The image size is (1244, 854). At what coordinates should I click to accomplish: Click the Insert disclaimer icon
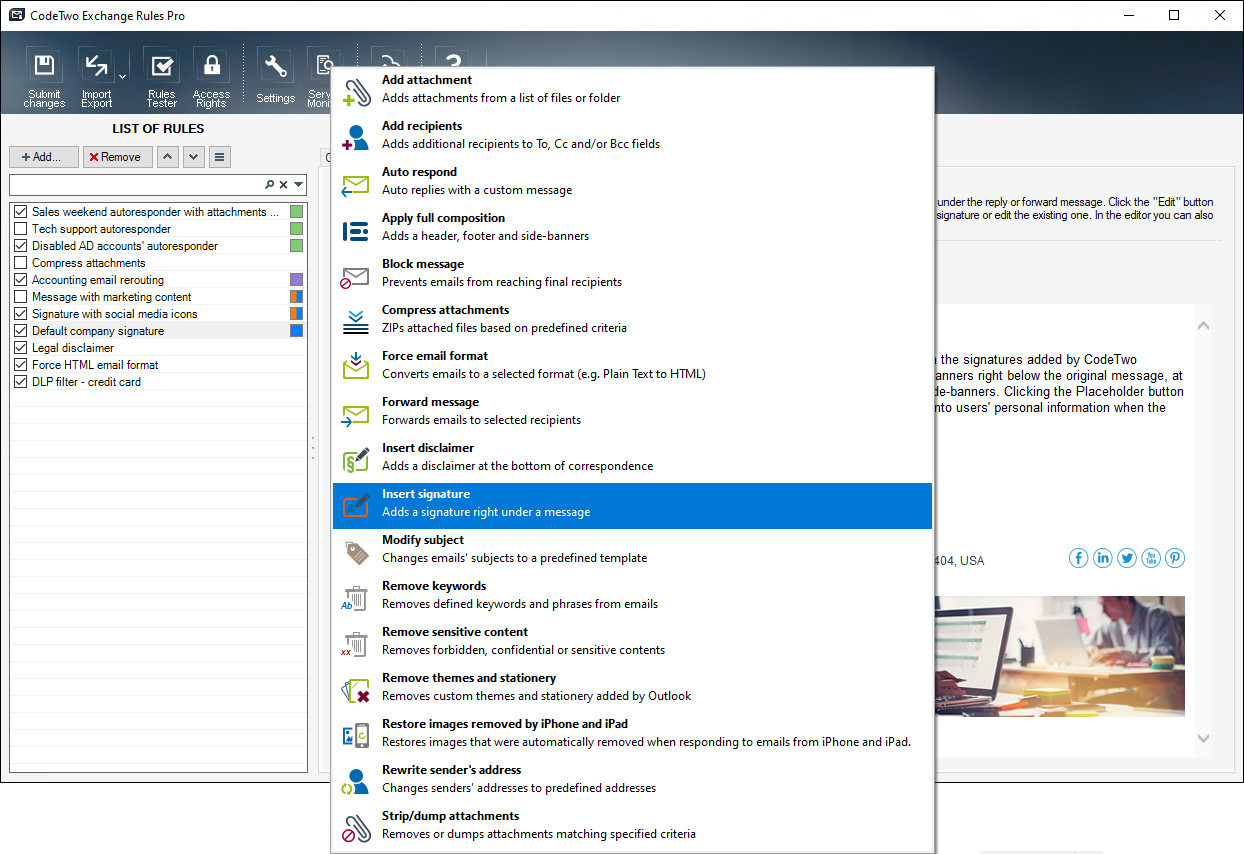(356, 458)
